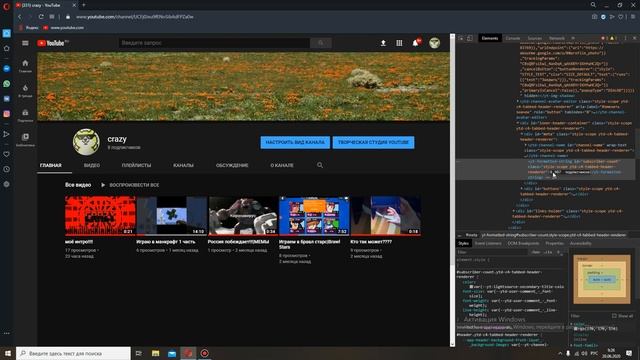Click ТВОРЧЕСКАЯ СТУДИЯ YOUTUBE button
Viewport: 640px width, 360px height.
tap(373, 142)
